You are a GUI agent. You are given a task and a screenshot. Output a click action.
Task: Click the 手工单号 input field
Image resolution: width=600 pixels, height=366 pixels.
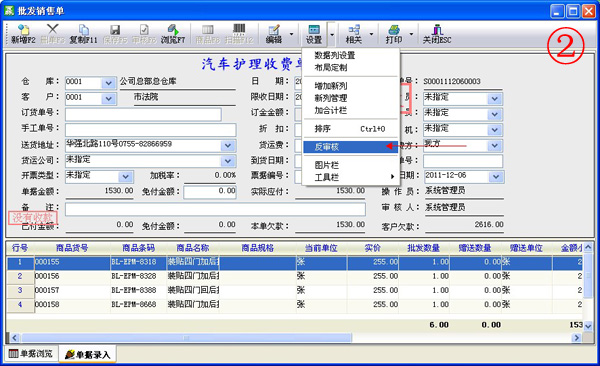coord(150,129)
